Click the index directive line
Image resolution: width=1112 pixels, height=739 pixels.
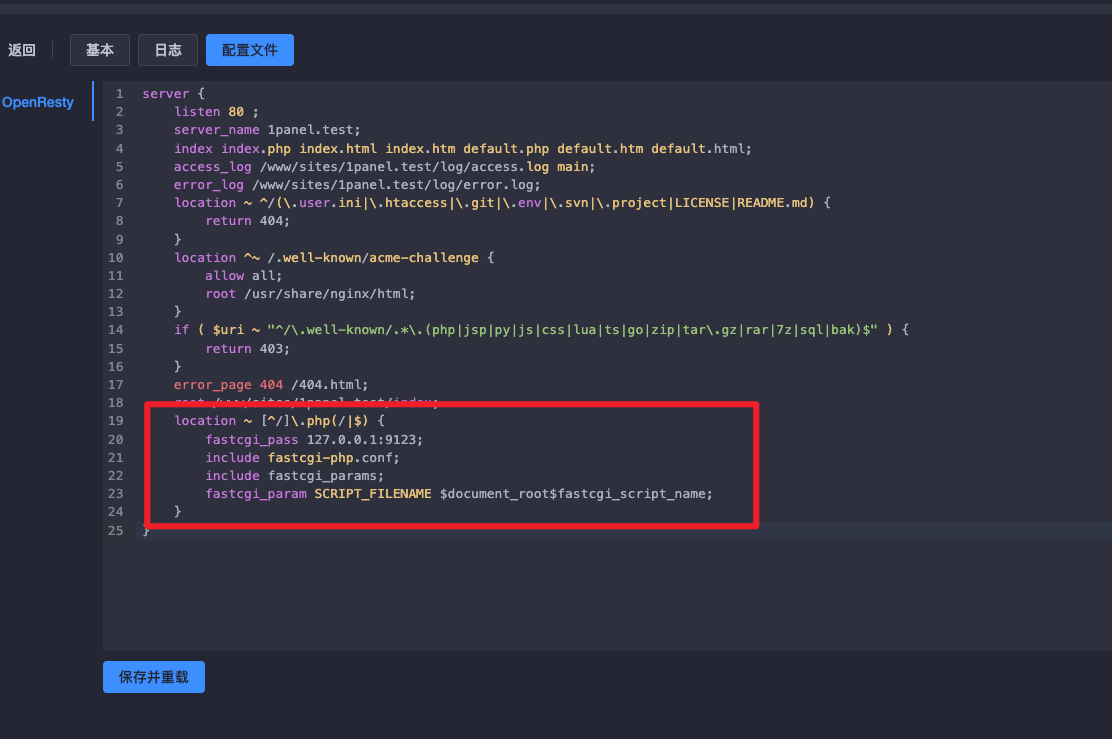point(461,148)
